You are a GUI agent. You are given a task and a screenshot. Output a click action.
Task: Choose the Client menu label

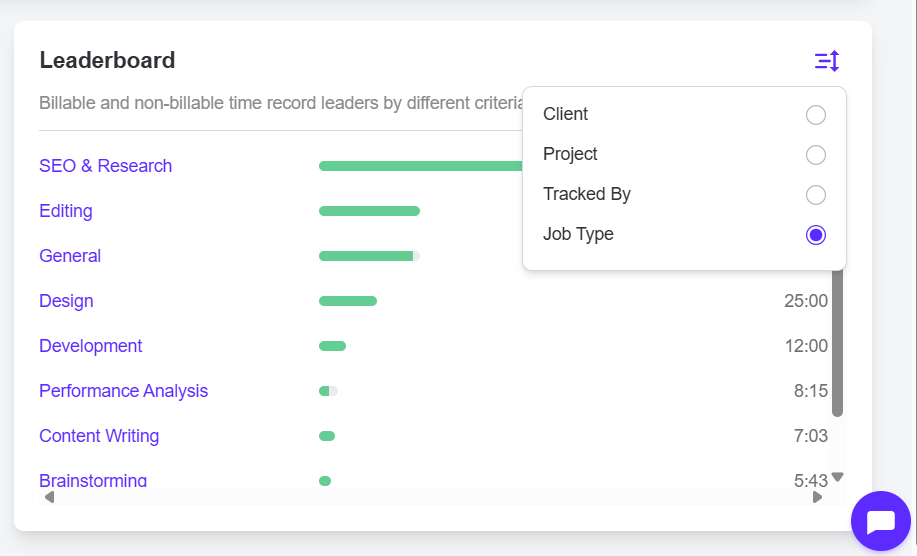click(x=565, y=114)
